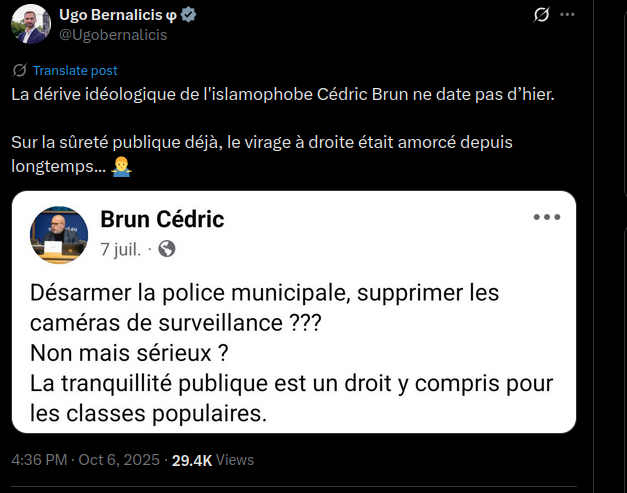Screen dimensions: 627x493
Task: Click the Brun Cédric name in the image
Action: 162,219
